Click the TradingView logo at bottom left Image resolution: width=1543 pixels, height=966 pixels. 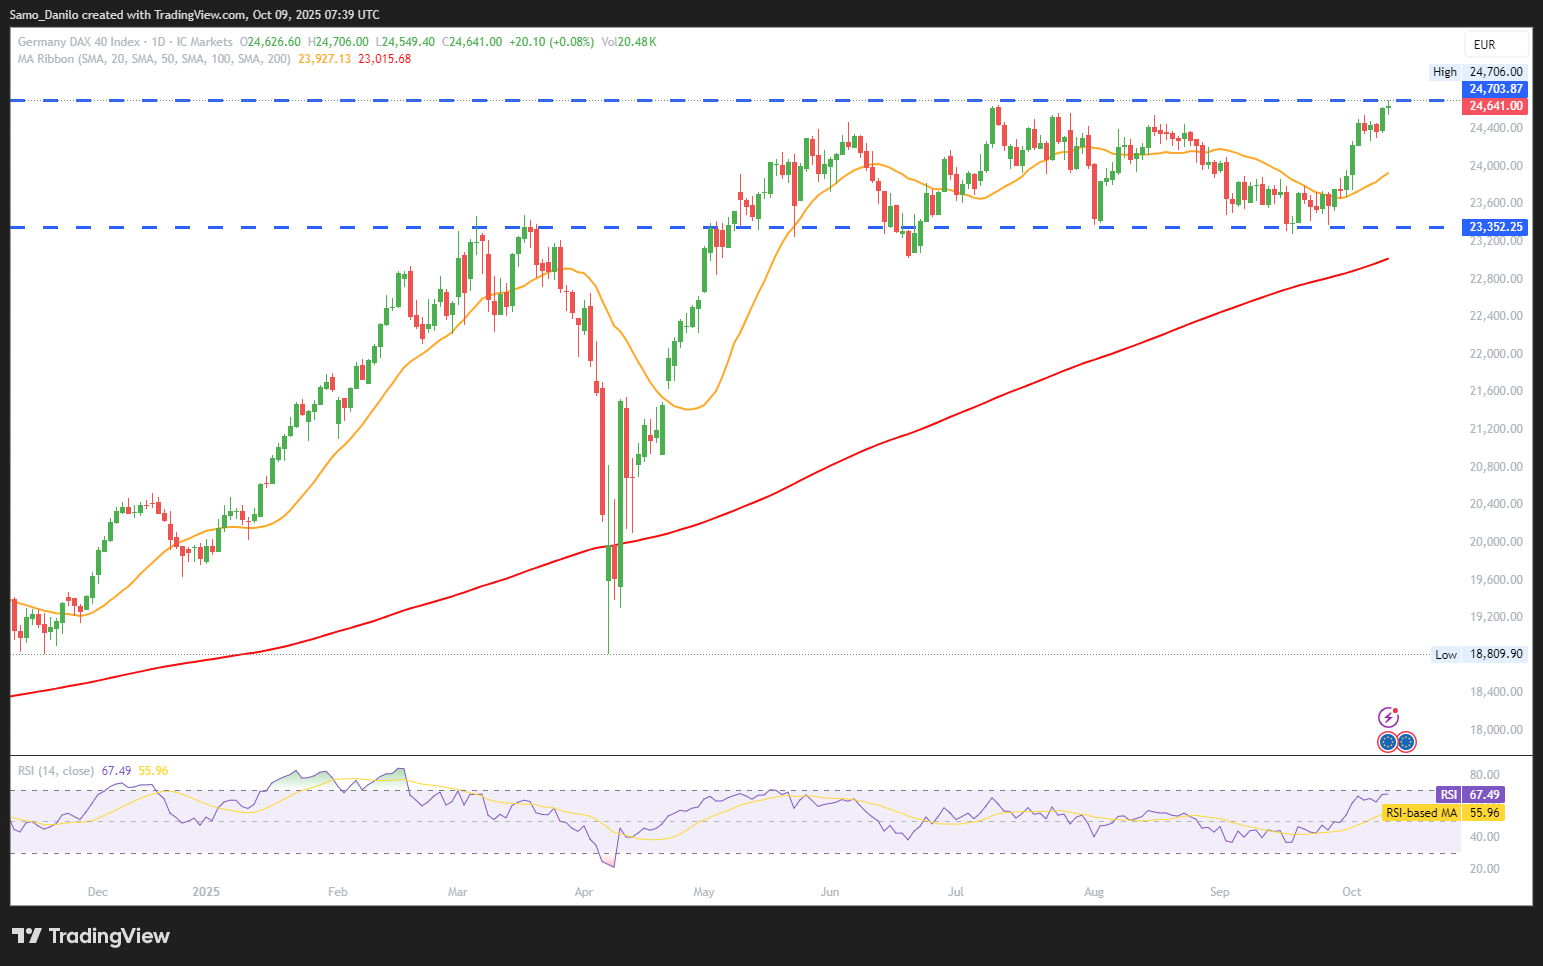91,936
